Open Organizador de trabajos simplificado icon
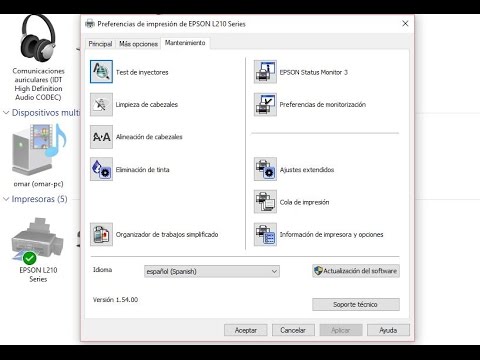 101,234
